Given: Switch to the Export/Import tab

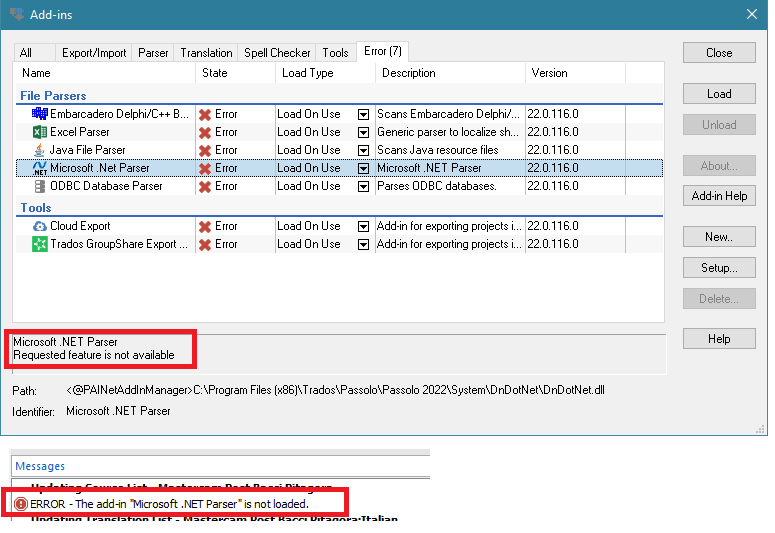Looking at the screenshot, I should click(93, 53).
